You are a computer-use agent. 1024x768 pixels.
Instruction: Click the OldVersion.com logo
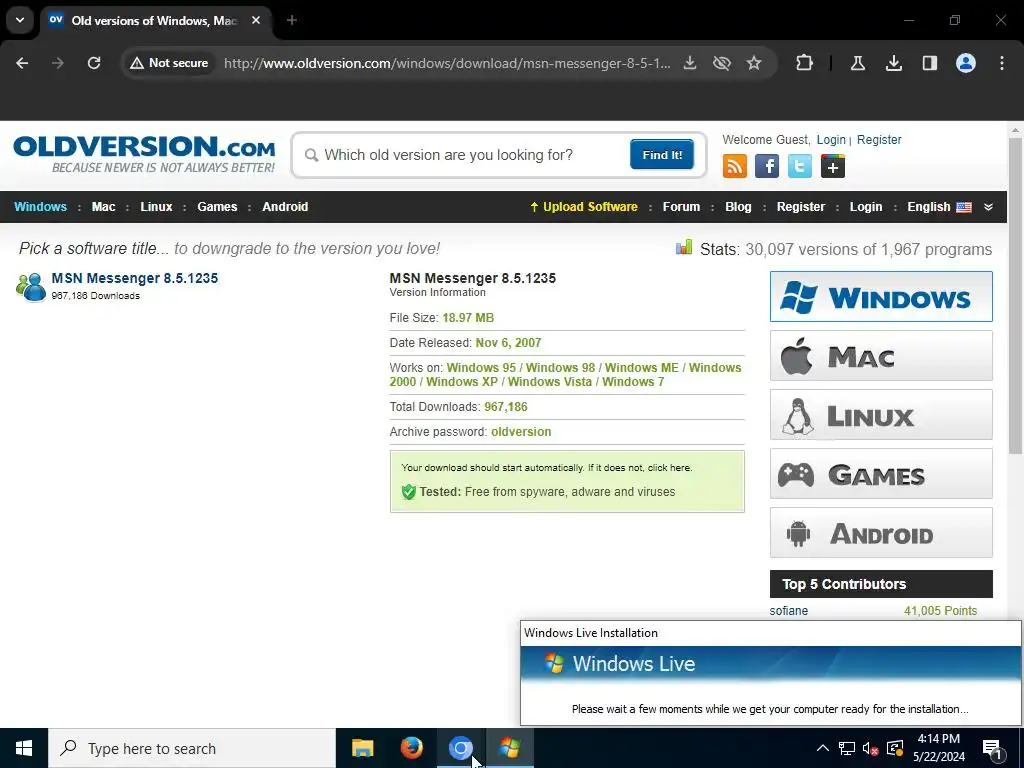(x=144, y=154)
